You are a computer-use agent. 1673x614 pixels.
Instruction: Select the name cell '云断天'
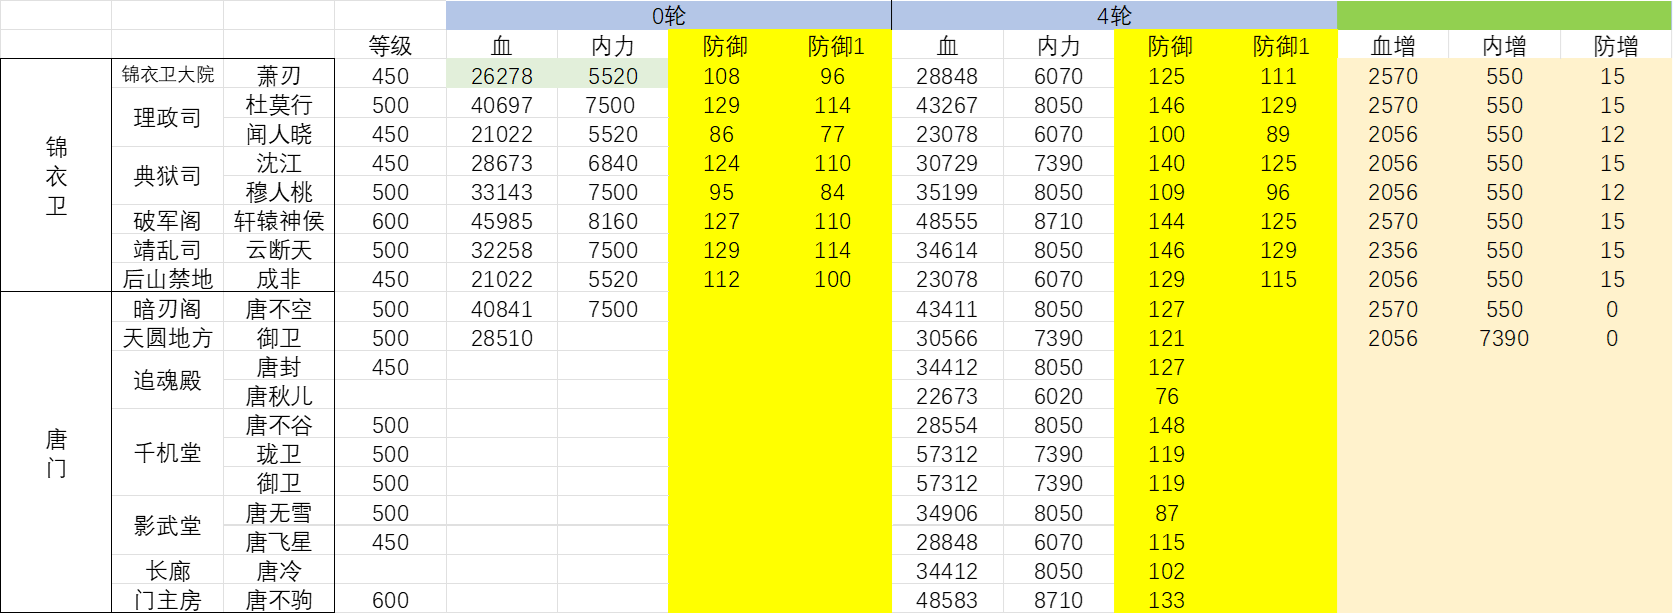coord(279,250)
